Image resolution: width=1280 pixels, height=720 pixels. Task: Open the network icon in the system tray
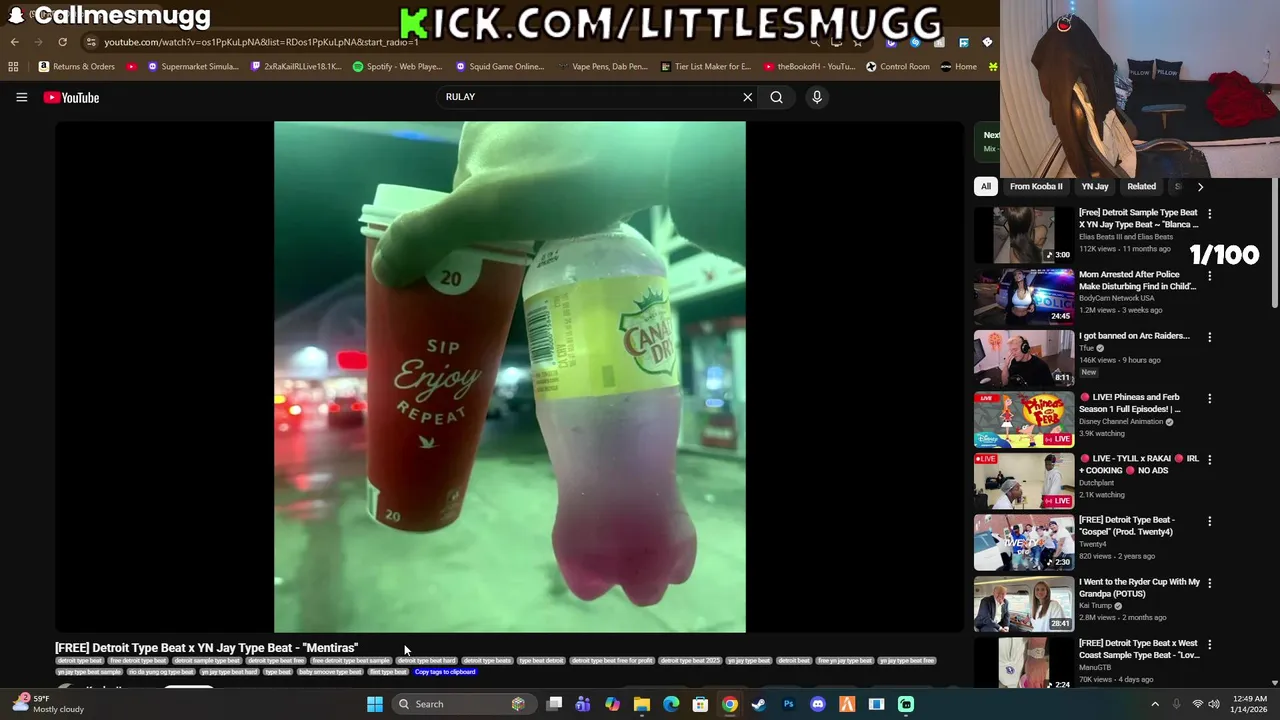(1197, 704)
